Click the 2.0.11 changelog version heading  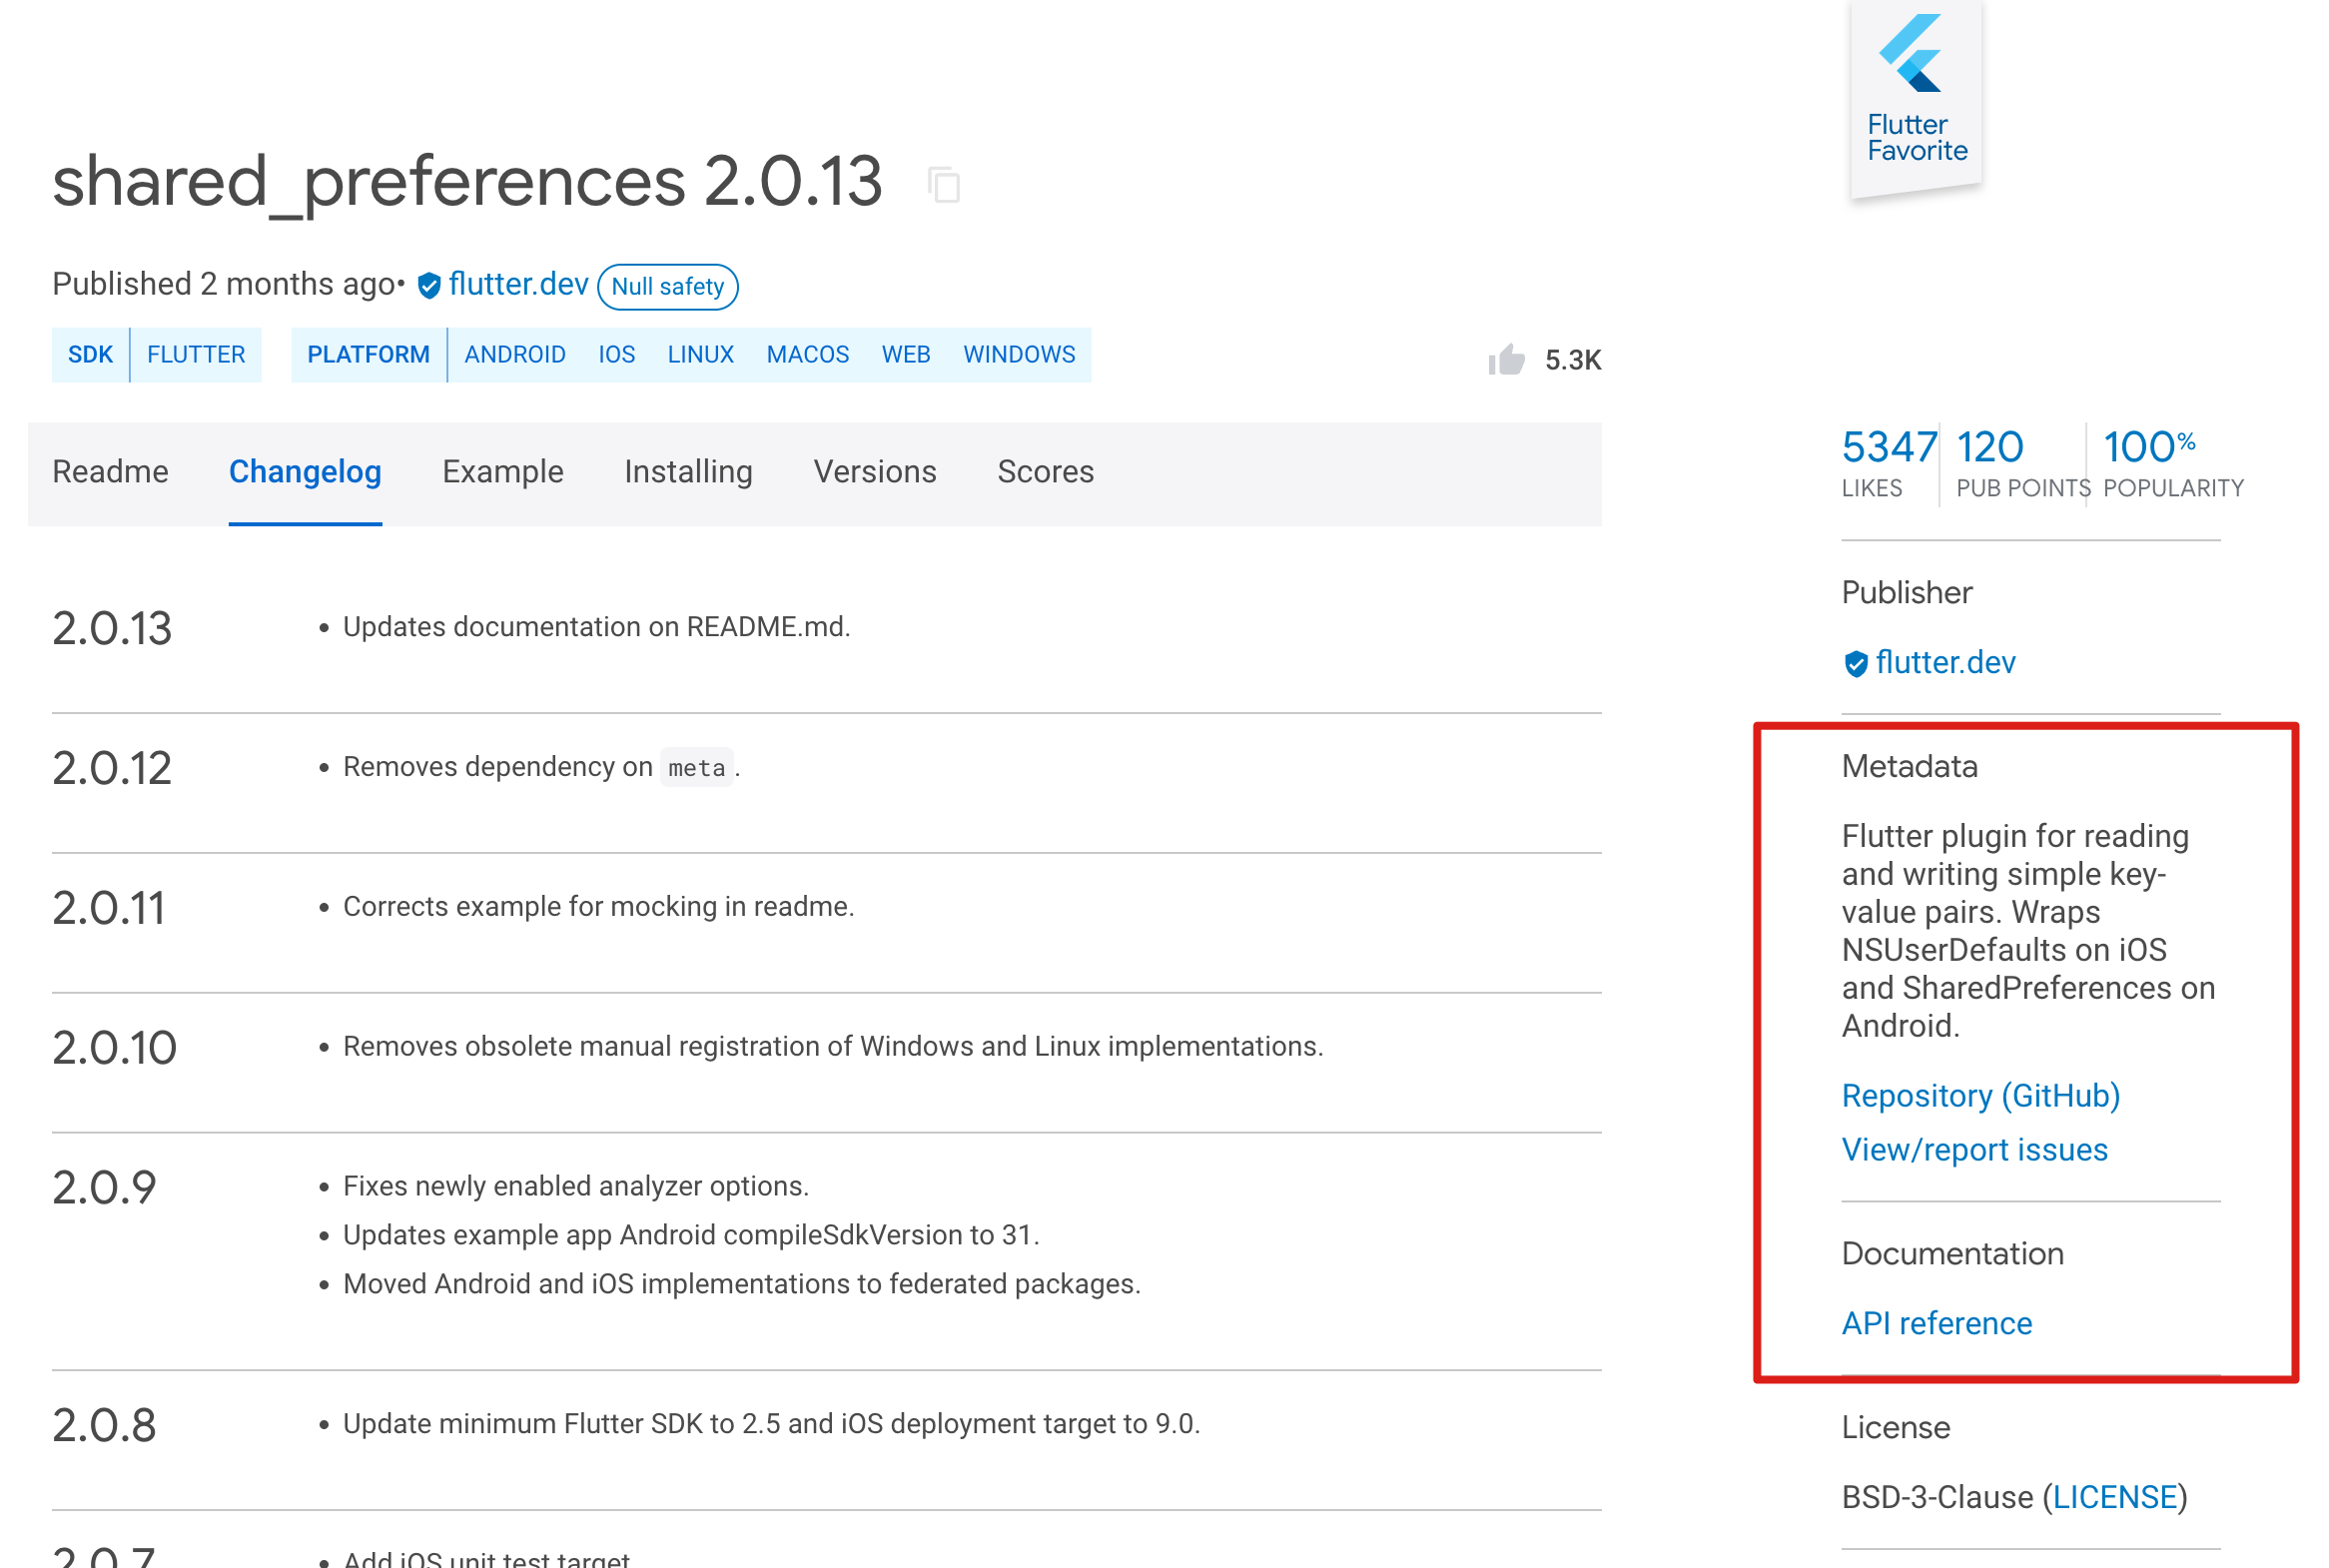tap(109, 909)
